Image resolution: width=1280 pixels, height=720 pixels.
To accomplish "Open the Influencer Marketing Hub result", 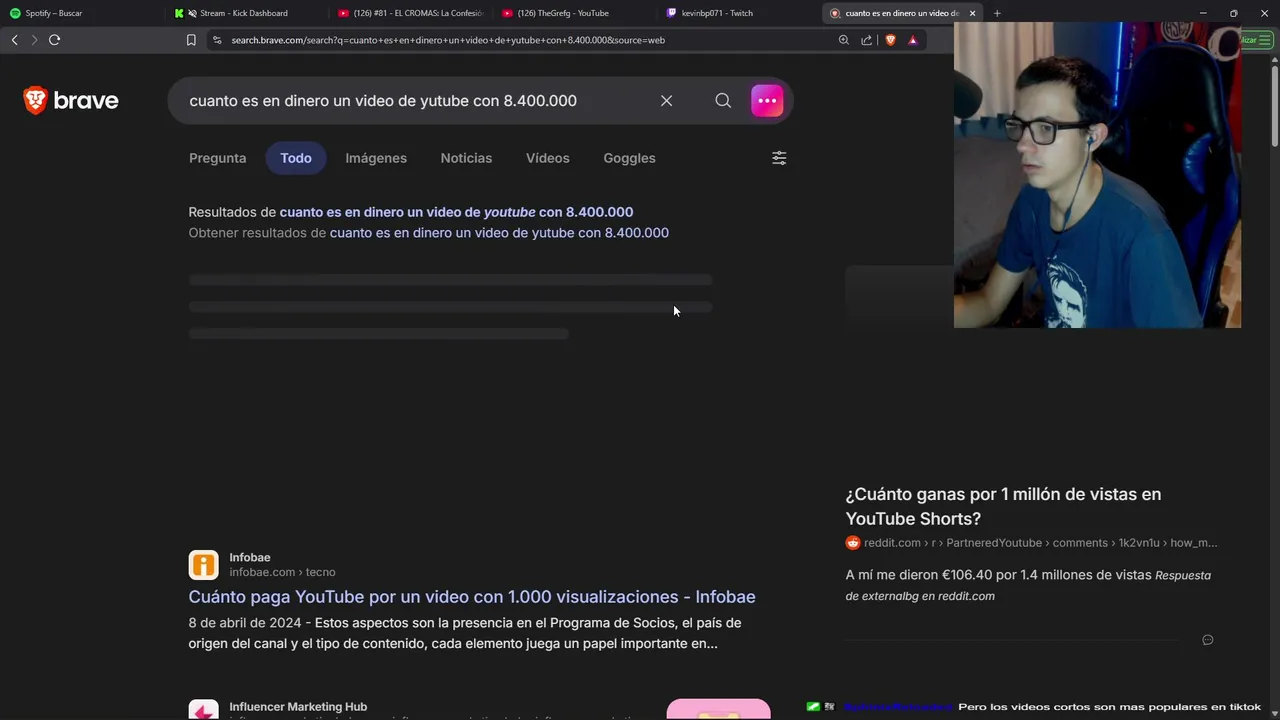I will (x=298, y=707).
